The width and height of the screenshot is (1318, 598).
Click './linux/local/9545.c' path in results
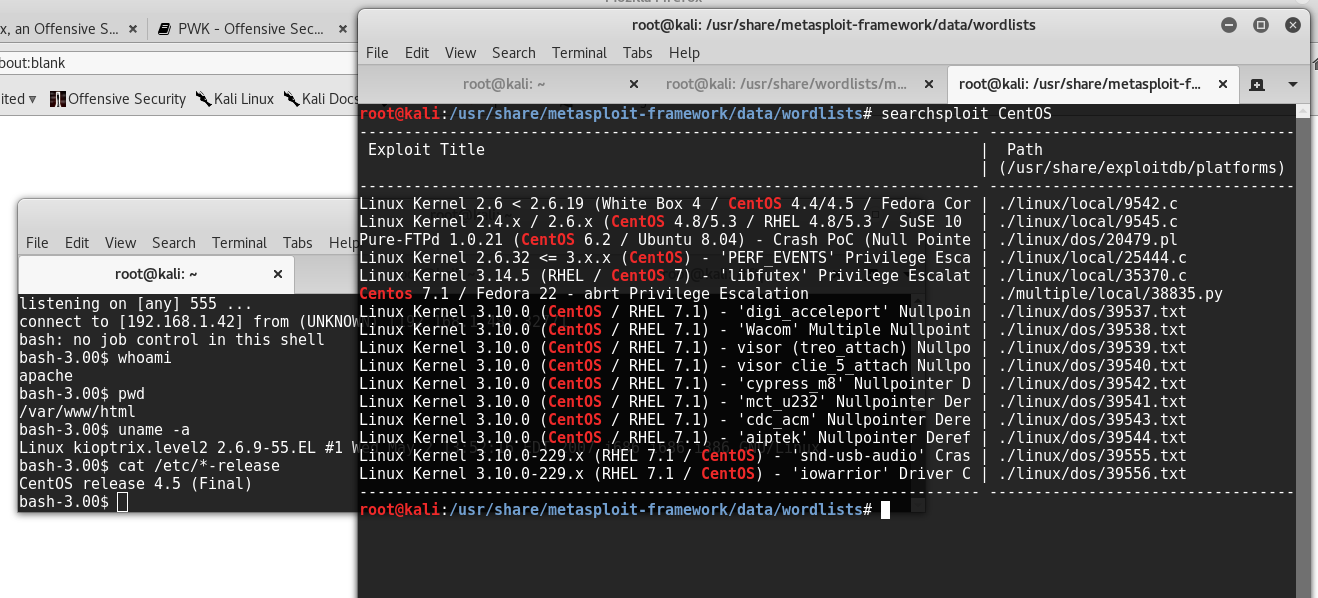(x=1088, y=222)
